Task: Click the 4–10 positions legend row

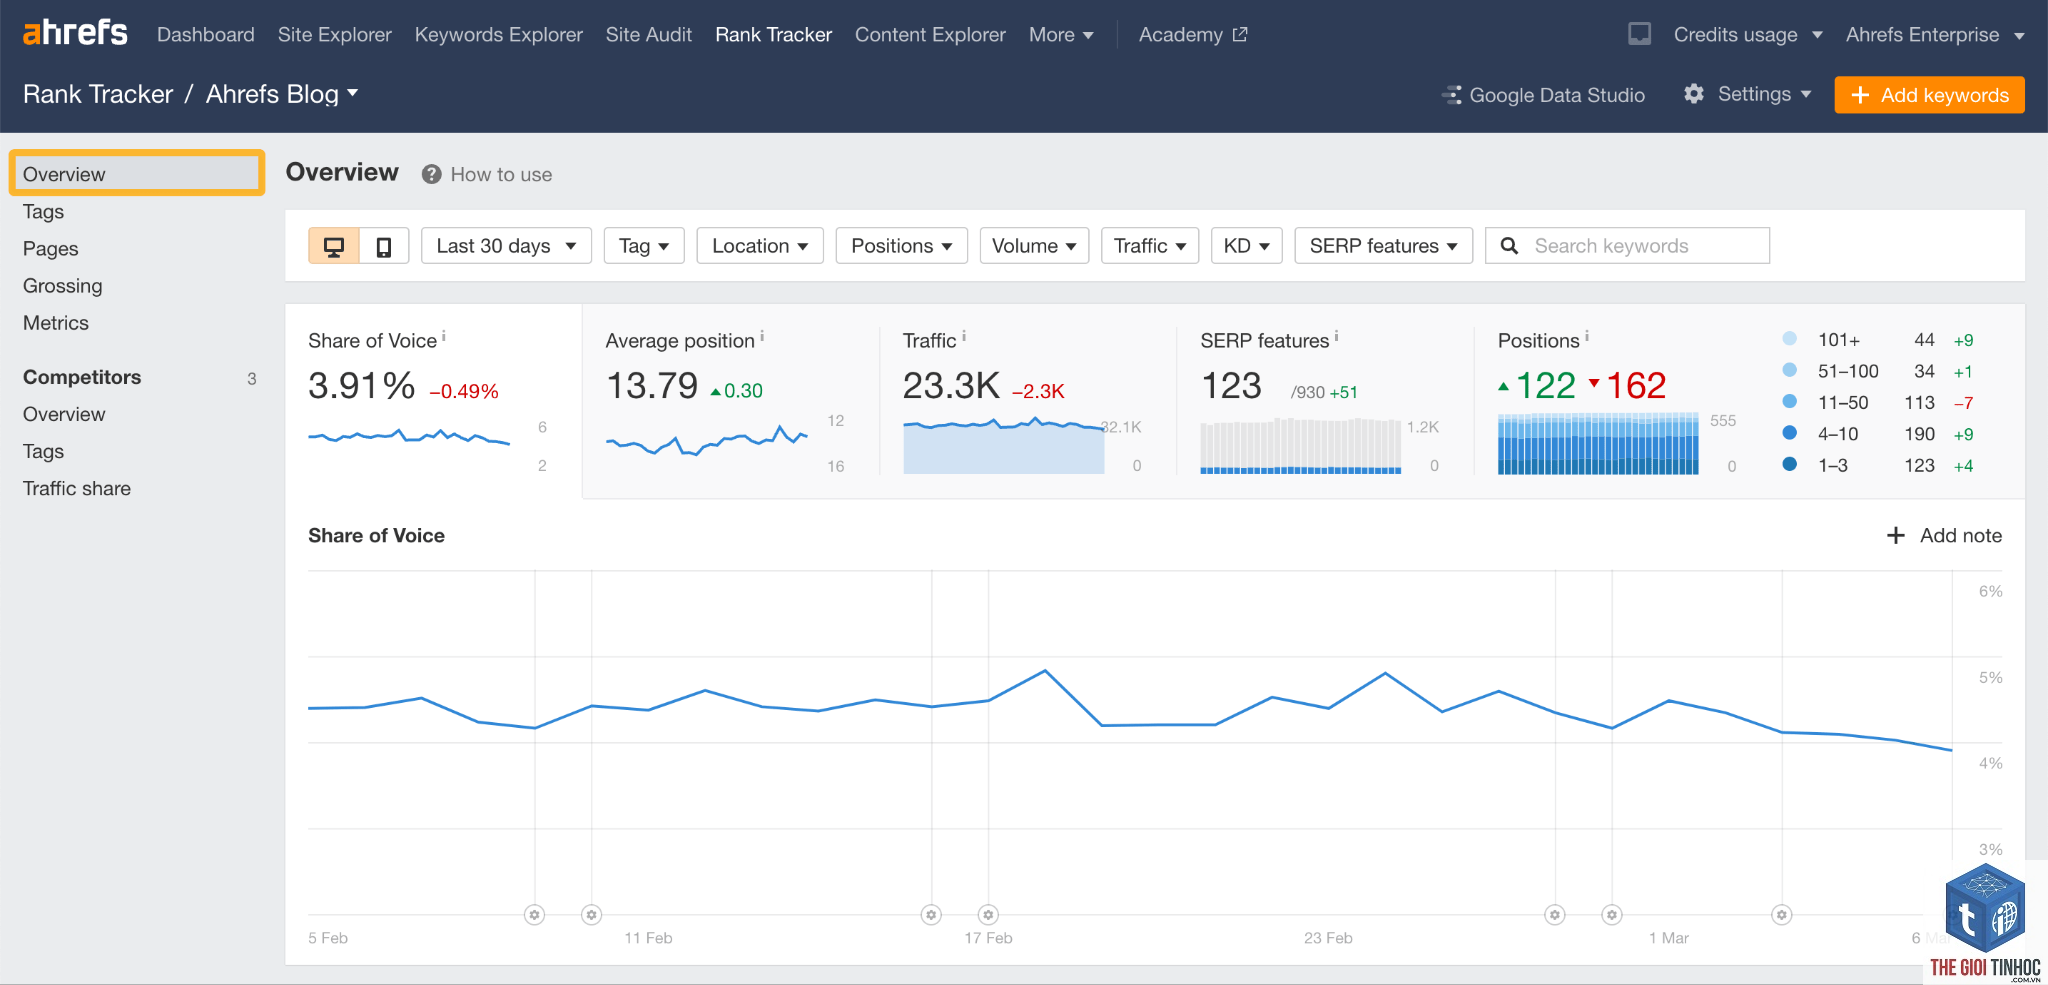Action: (x=1878, y=434)
